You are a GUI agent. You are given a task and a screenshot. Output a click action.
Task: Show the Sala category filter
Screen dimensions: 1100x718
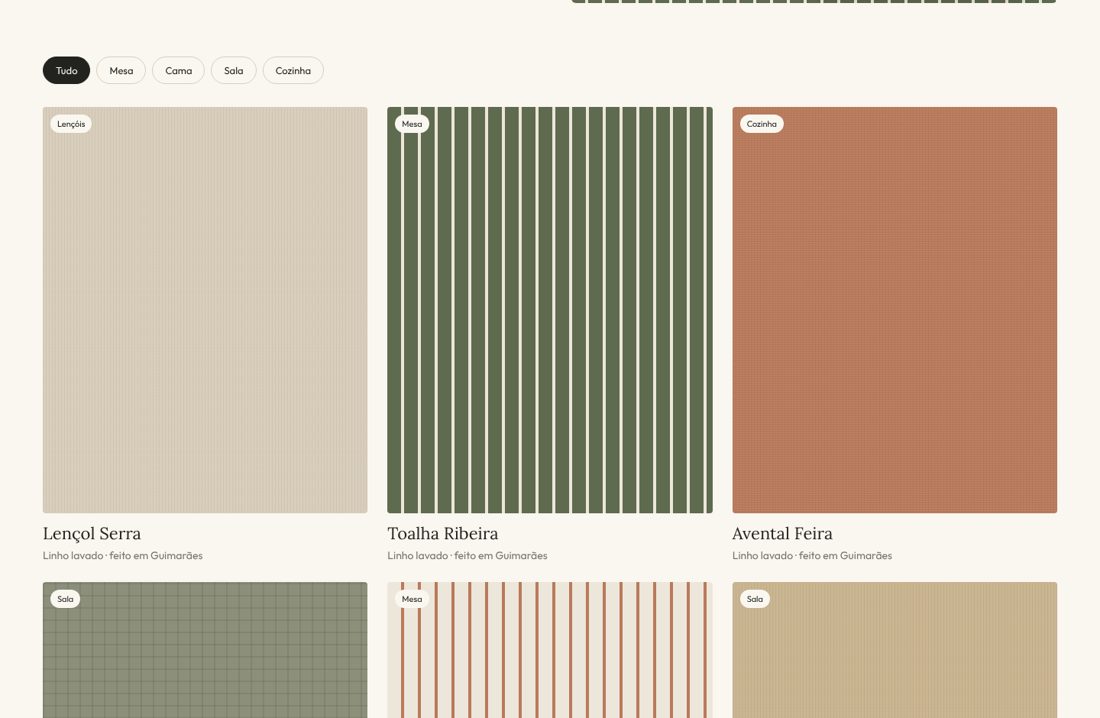pyautogui.click(x=234, y=70)
